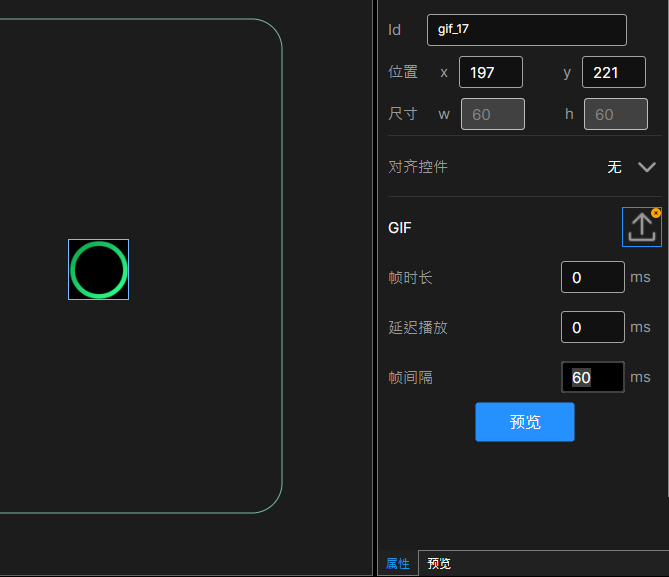Switch to the 预览 tab at bottom
669x577 pixels.
439,564
